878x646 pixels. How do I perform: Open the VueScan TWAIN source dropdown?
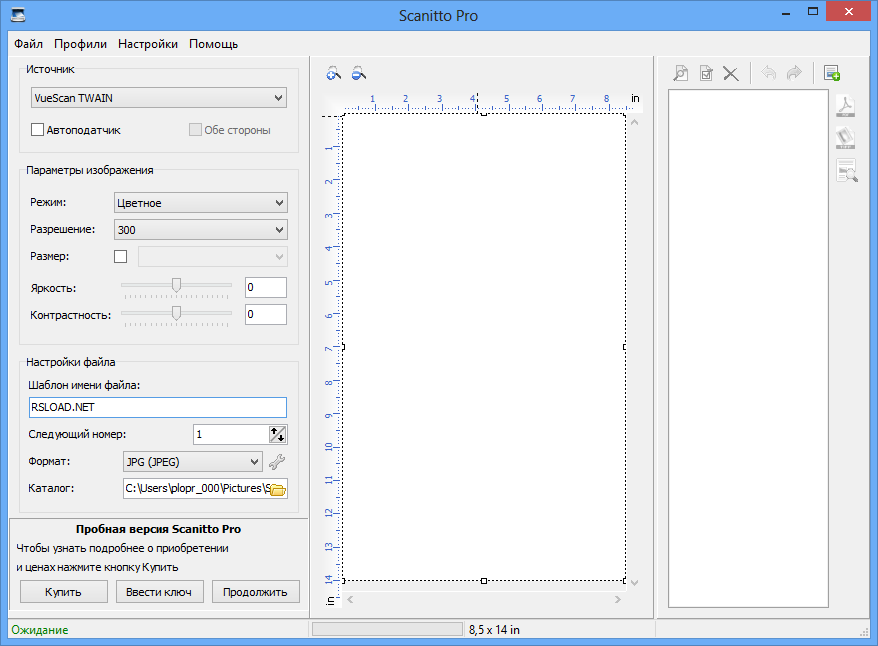159,98
